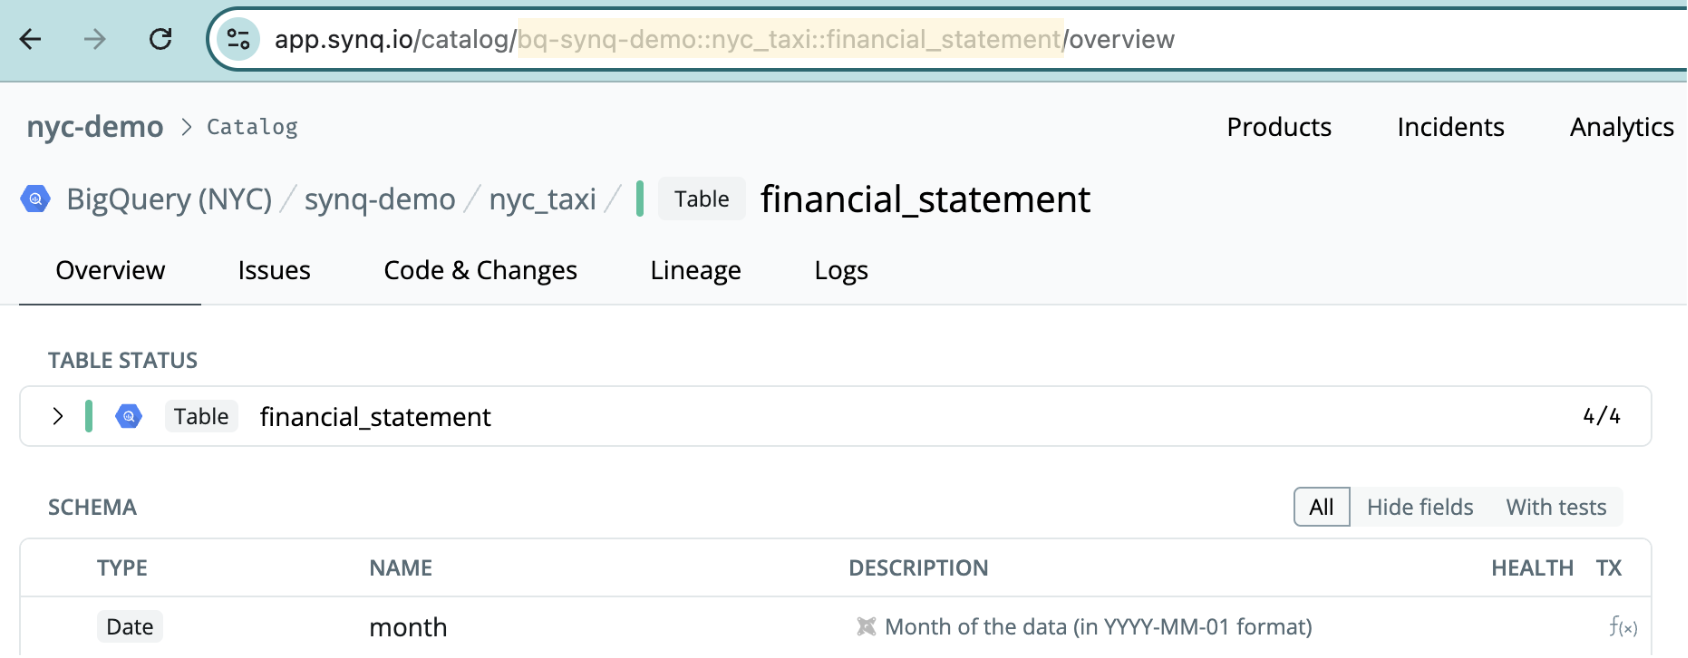
Task: Switch to the Lineage tab
Action: tap(695, 270)
